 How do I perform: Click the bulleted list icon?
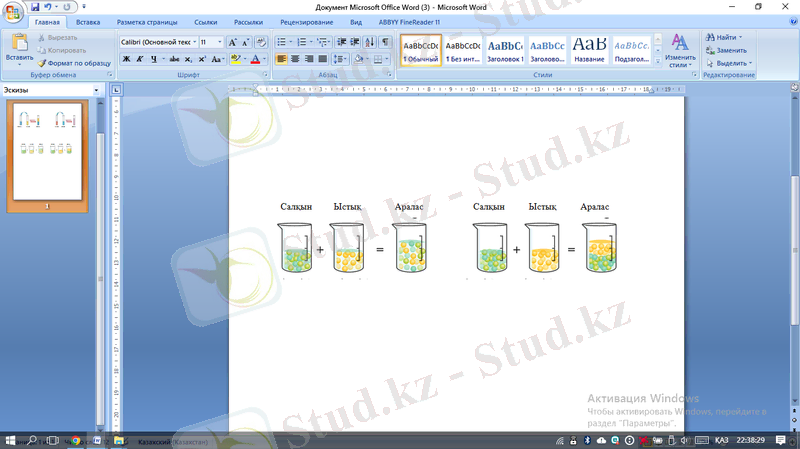tap(282, 43)
